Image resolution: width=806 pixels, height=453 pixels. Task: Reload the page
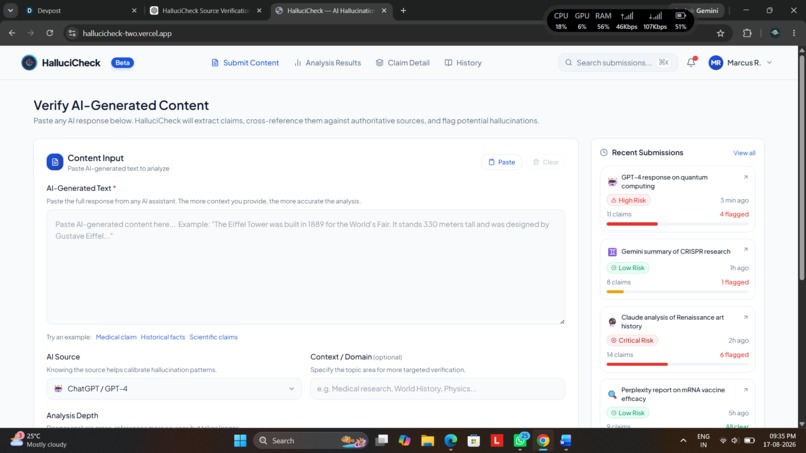[x=50, y=33]
